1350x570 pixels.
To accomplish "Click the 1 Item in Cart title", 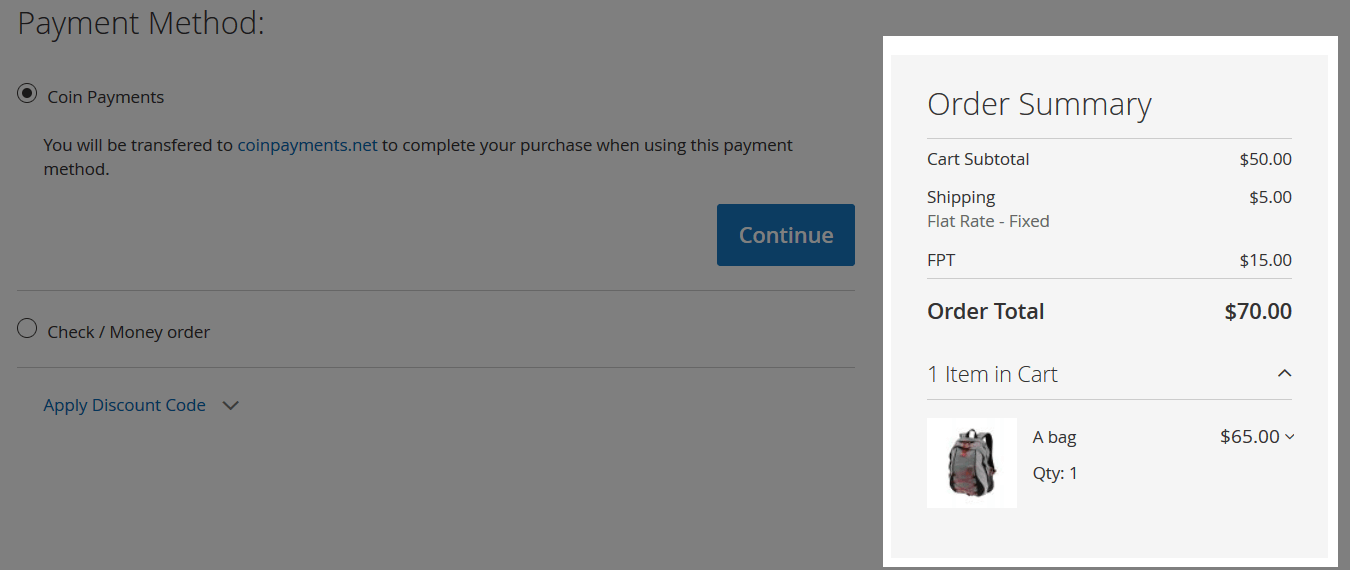I will (x=992, y=374).
